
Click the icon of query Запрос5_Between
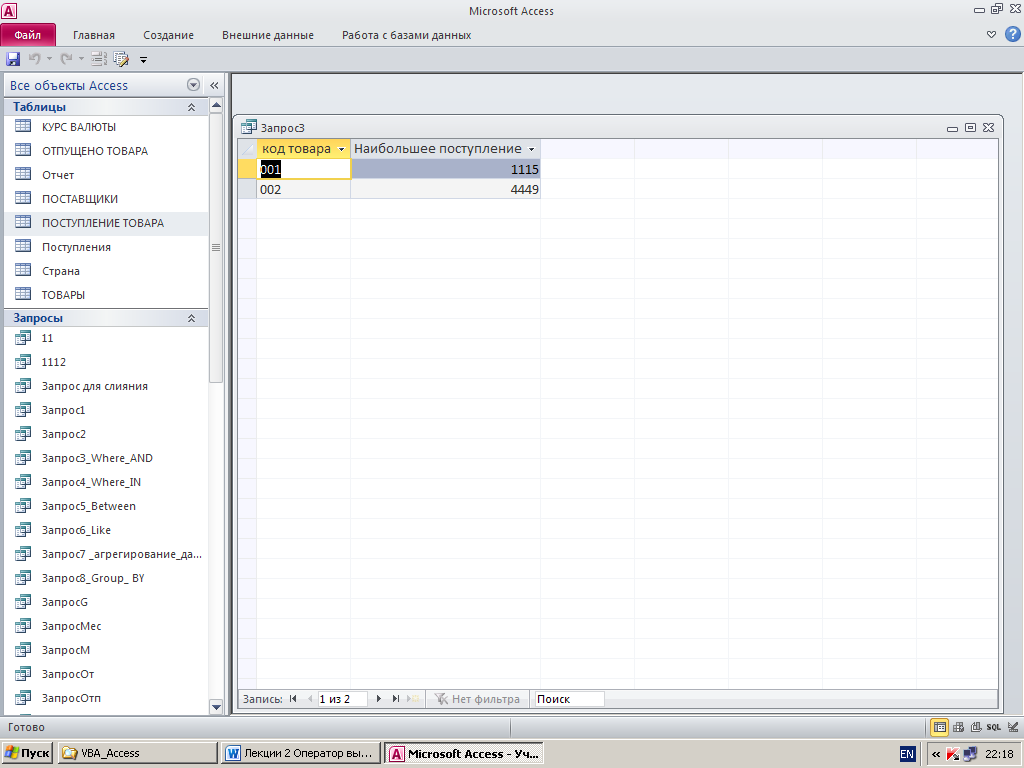[x=23, y=505]
